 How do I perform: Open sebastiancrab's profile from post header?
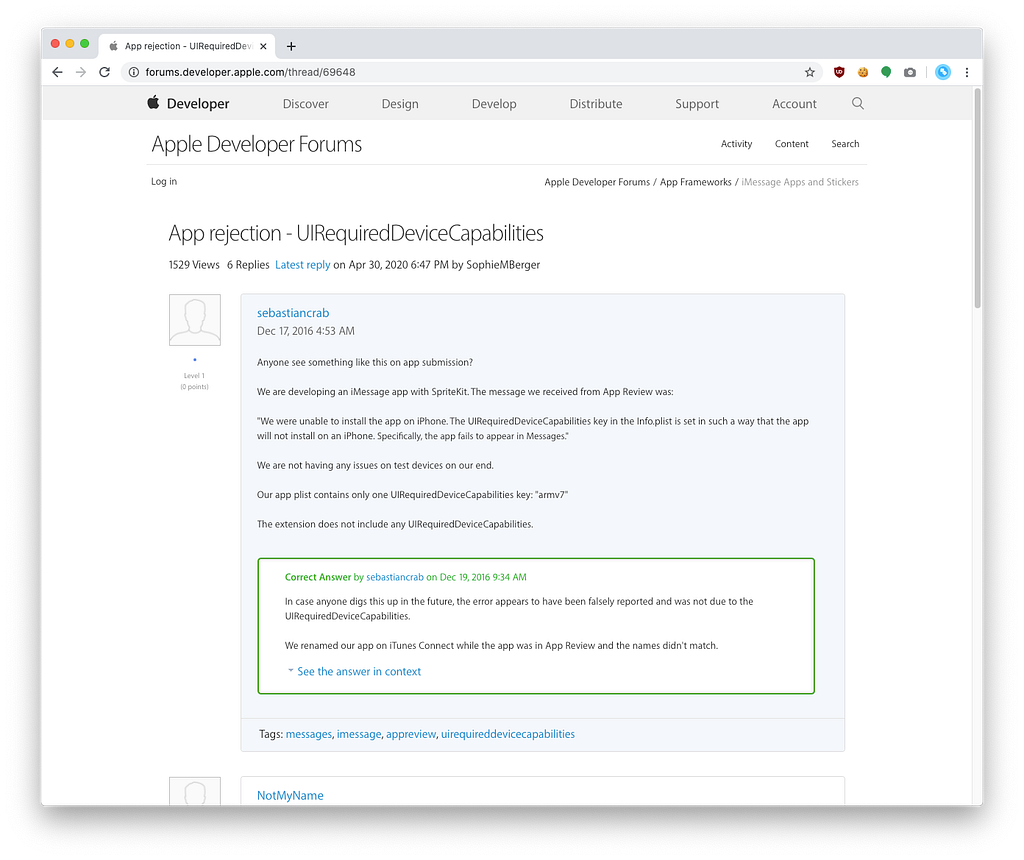(x=293, y=313)
